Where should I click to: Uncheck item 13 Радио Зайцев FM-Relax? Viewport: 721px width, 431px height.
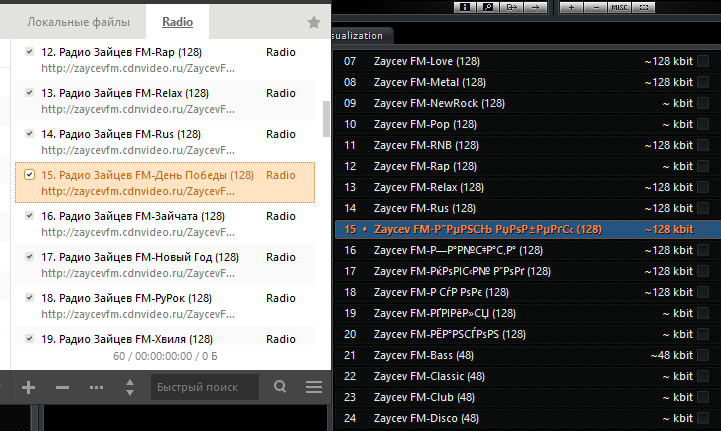[29, 92]
